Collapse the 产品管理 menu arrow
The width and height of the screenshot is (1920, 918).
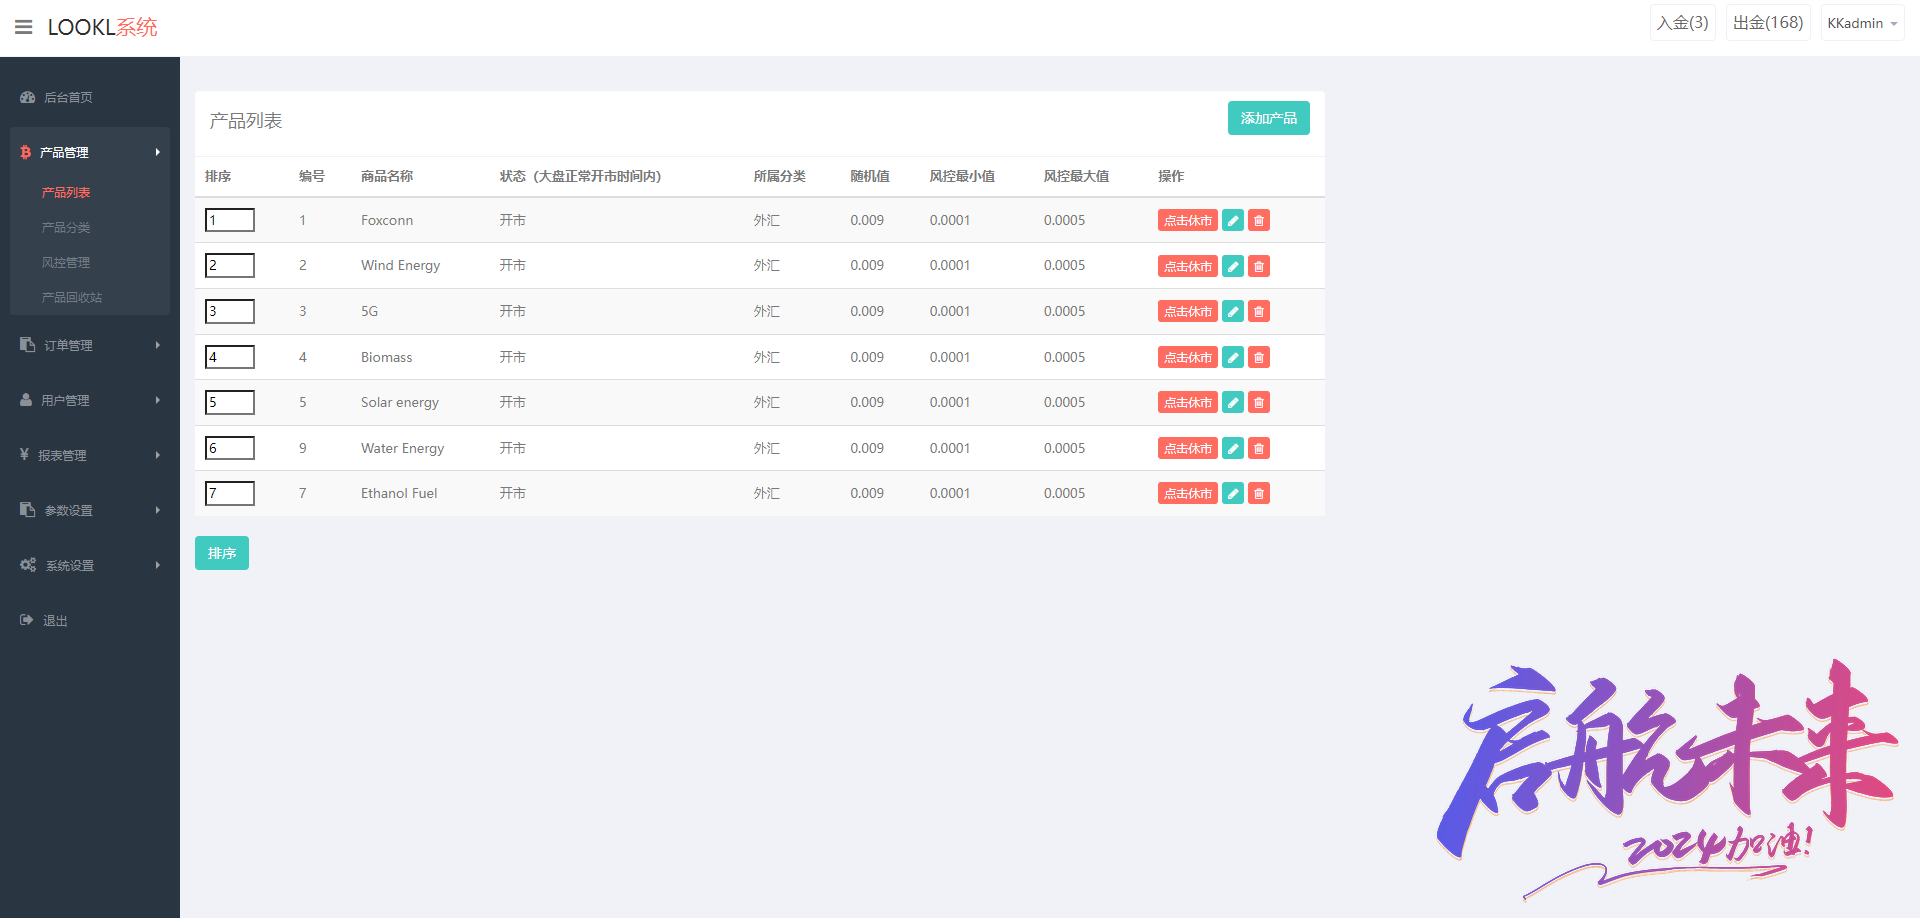point(157,152)
